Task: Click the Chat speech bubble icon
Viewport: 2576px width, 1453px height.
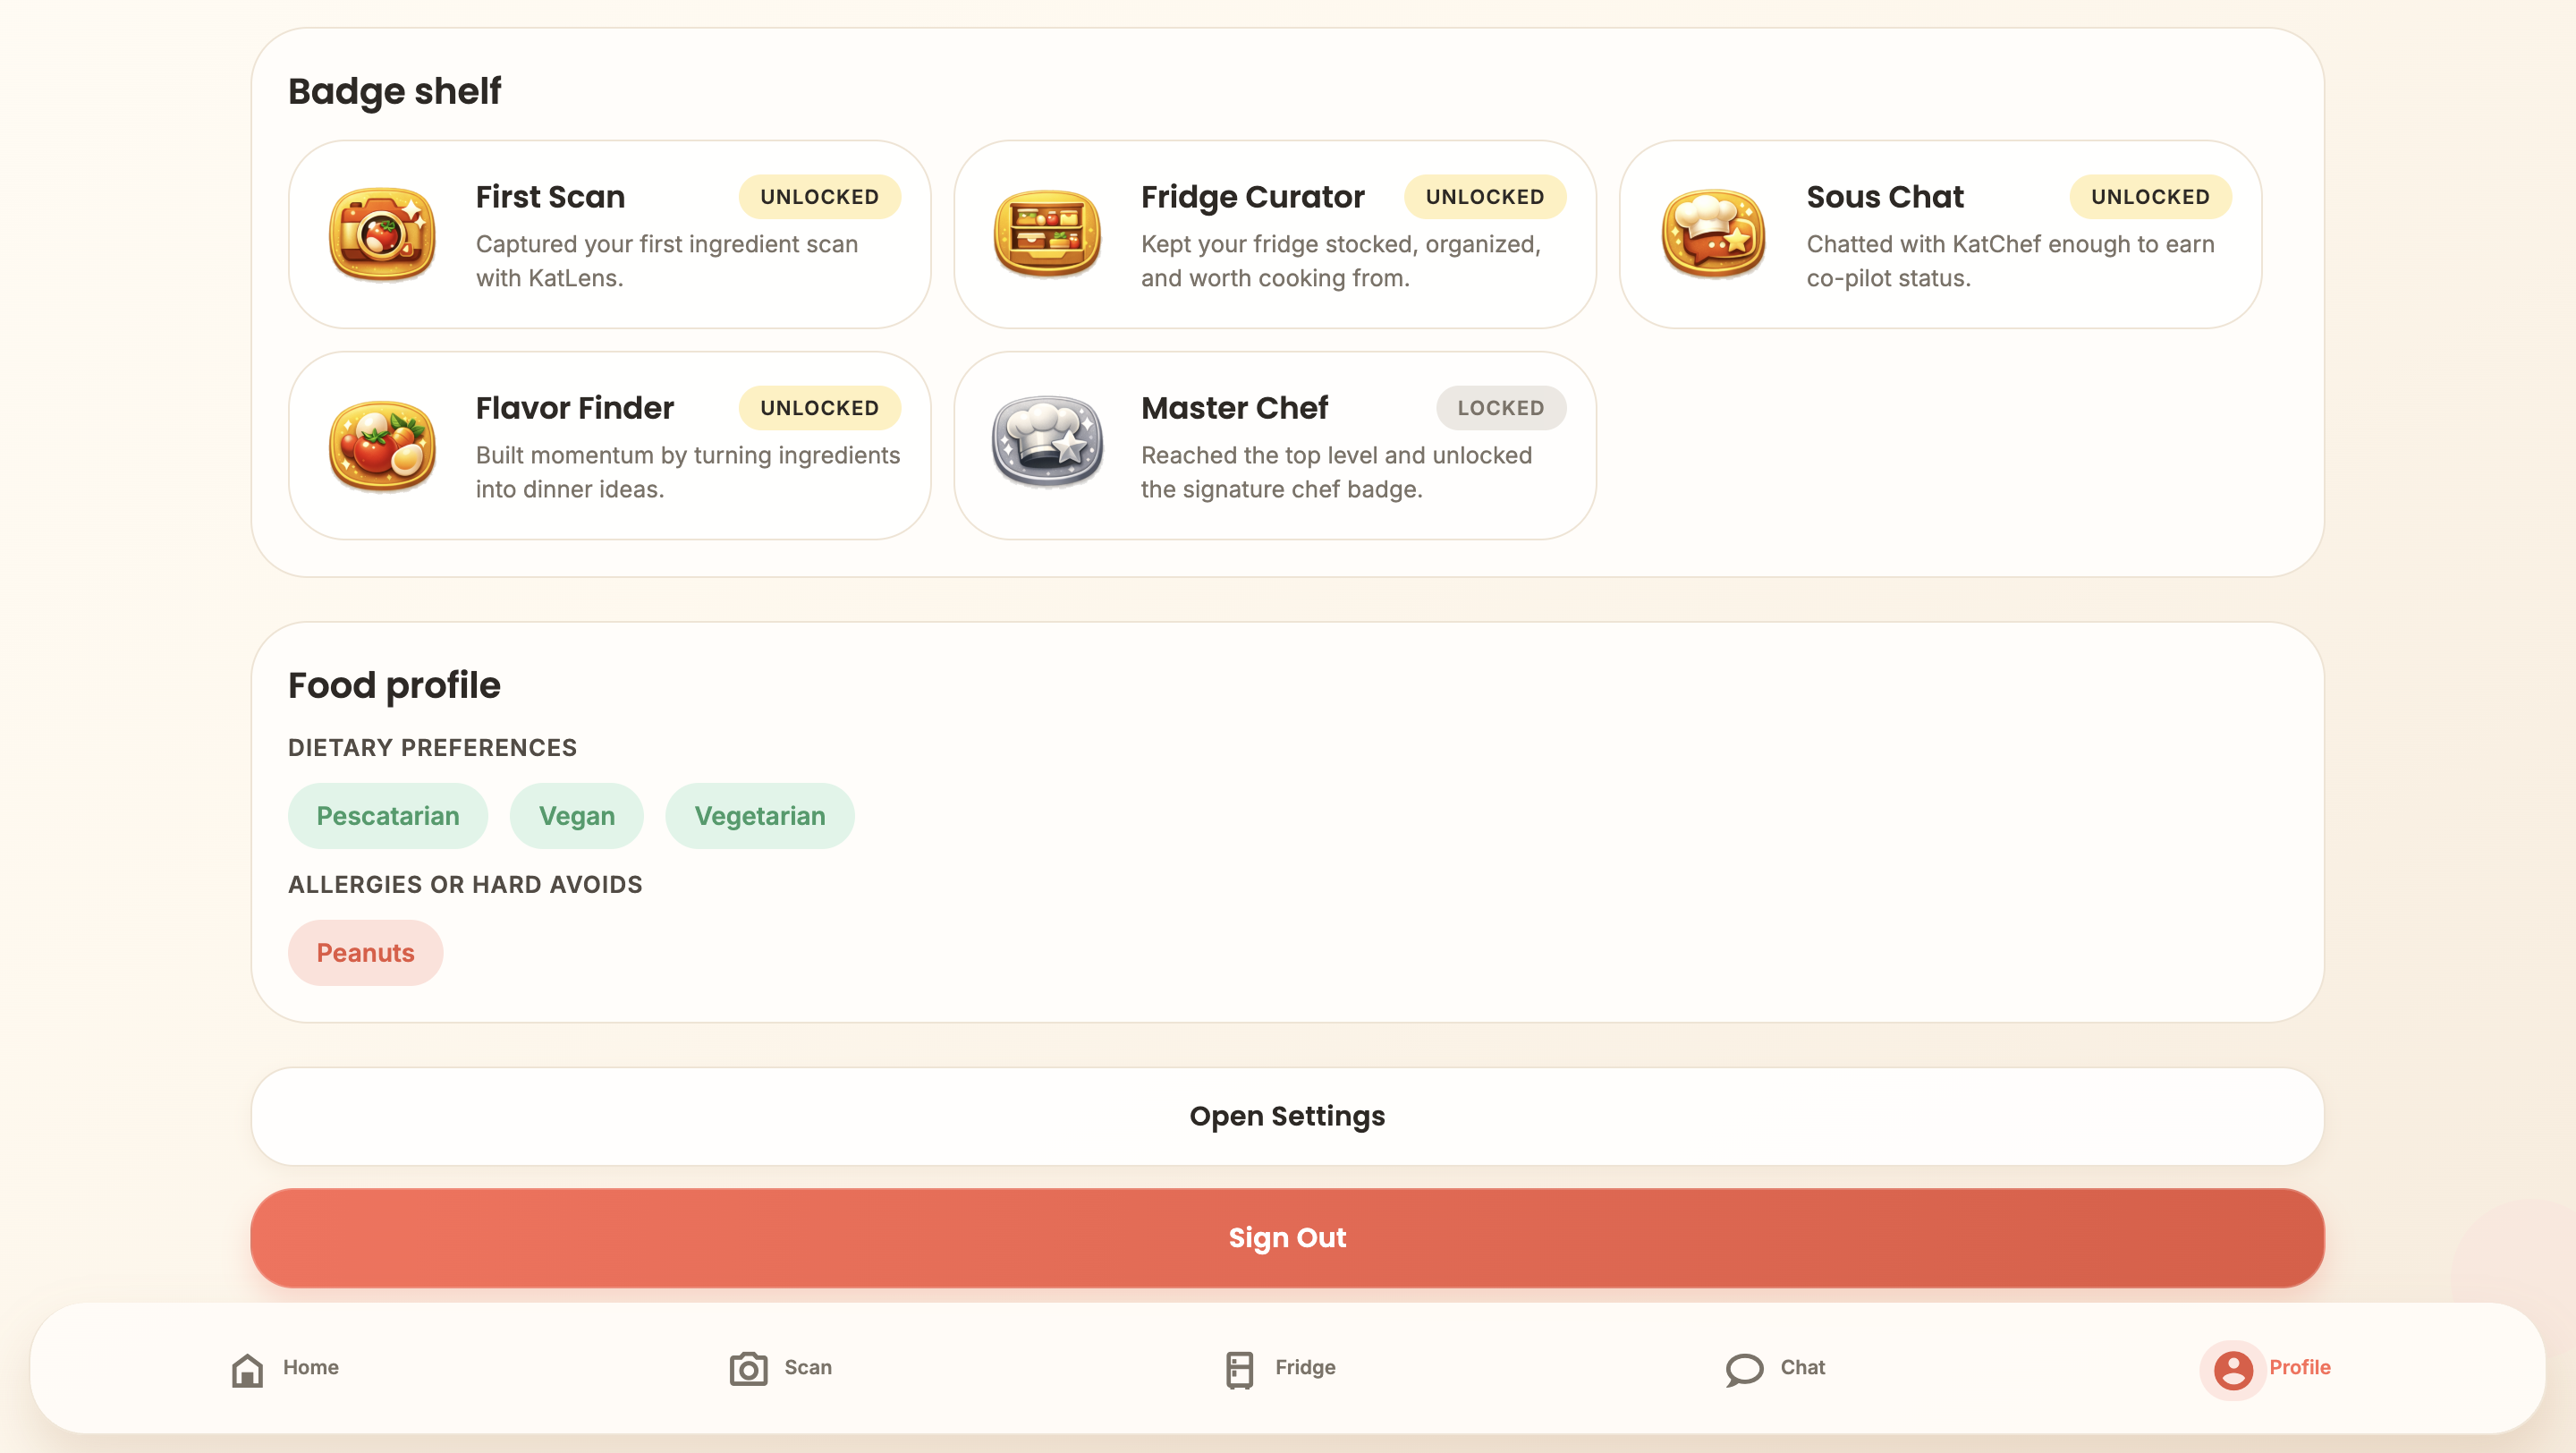Action: pyautogui.click(x=1743, y=1369)
